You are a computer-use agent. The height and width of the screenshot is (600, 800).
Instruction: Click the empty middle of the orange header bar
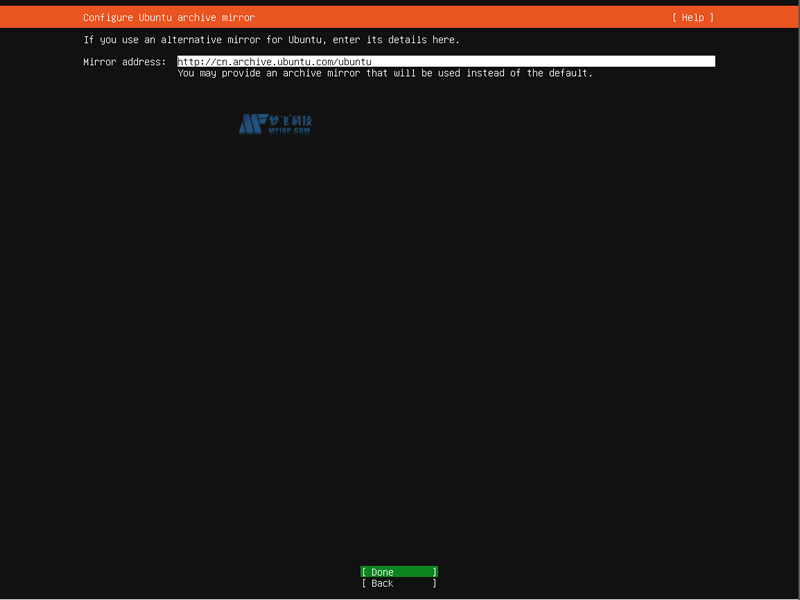pos(460,18)
